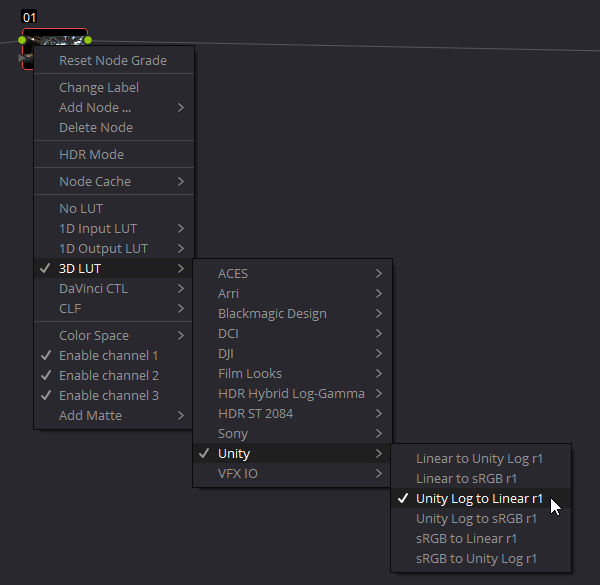Open the 1D Input LUT submenu

(114, 228)
